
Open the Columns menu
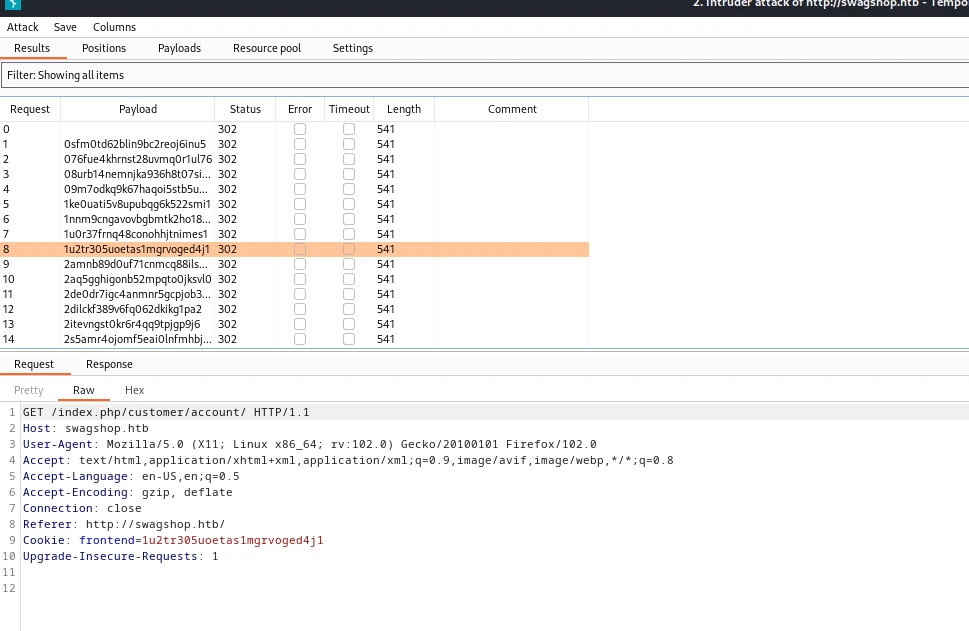click(x=114, y=27)
